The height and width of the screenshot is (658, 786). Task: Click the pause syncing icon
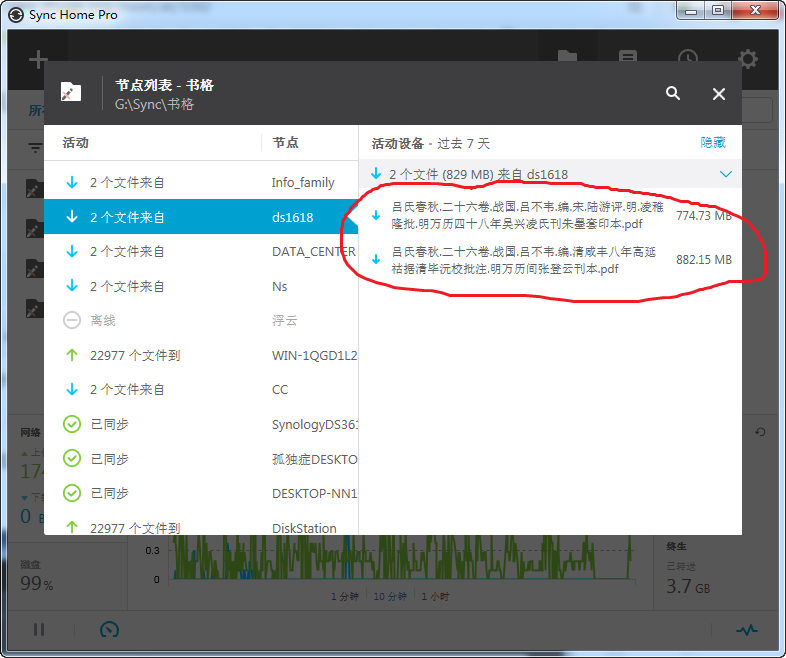coord(39,630)
